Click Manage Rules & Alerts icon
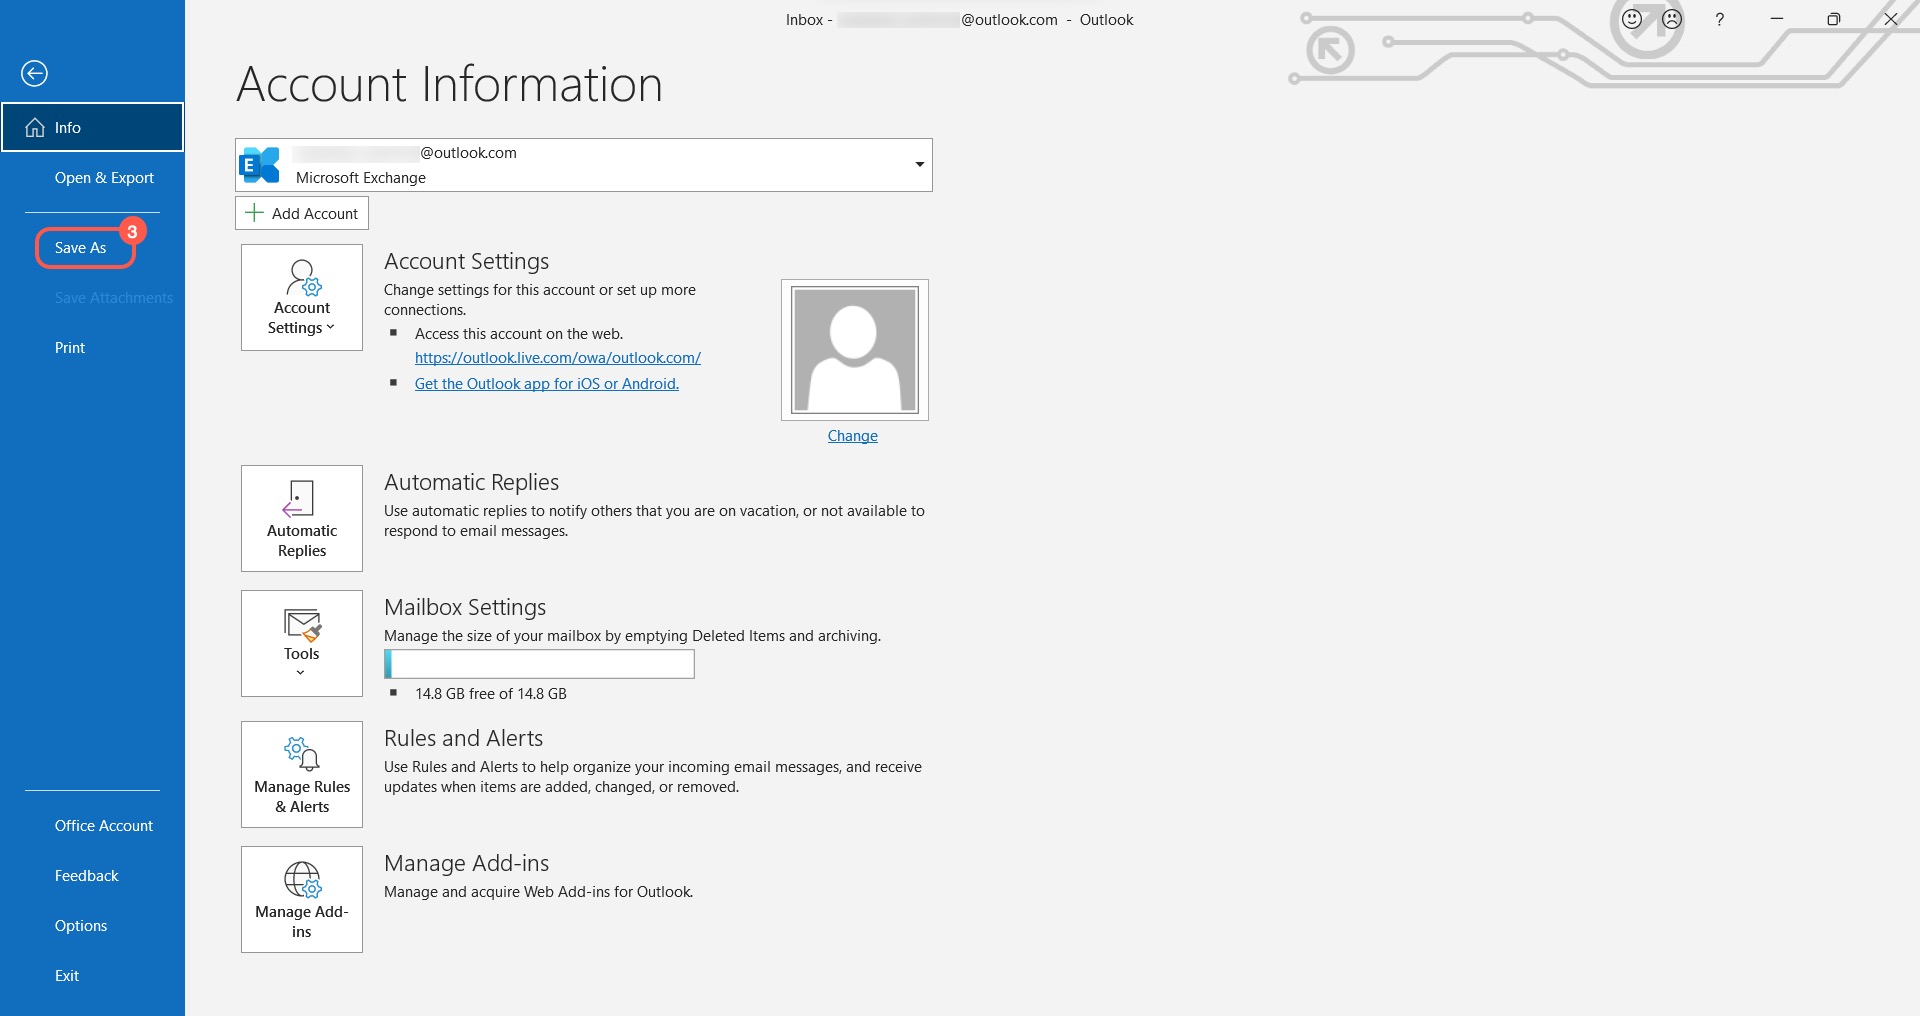The width and height of the screenshot is (1920, 1016). 302,774
